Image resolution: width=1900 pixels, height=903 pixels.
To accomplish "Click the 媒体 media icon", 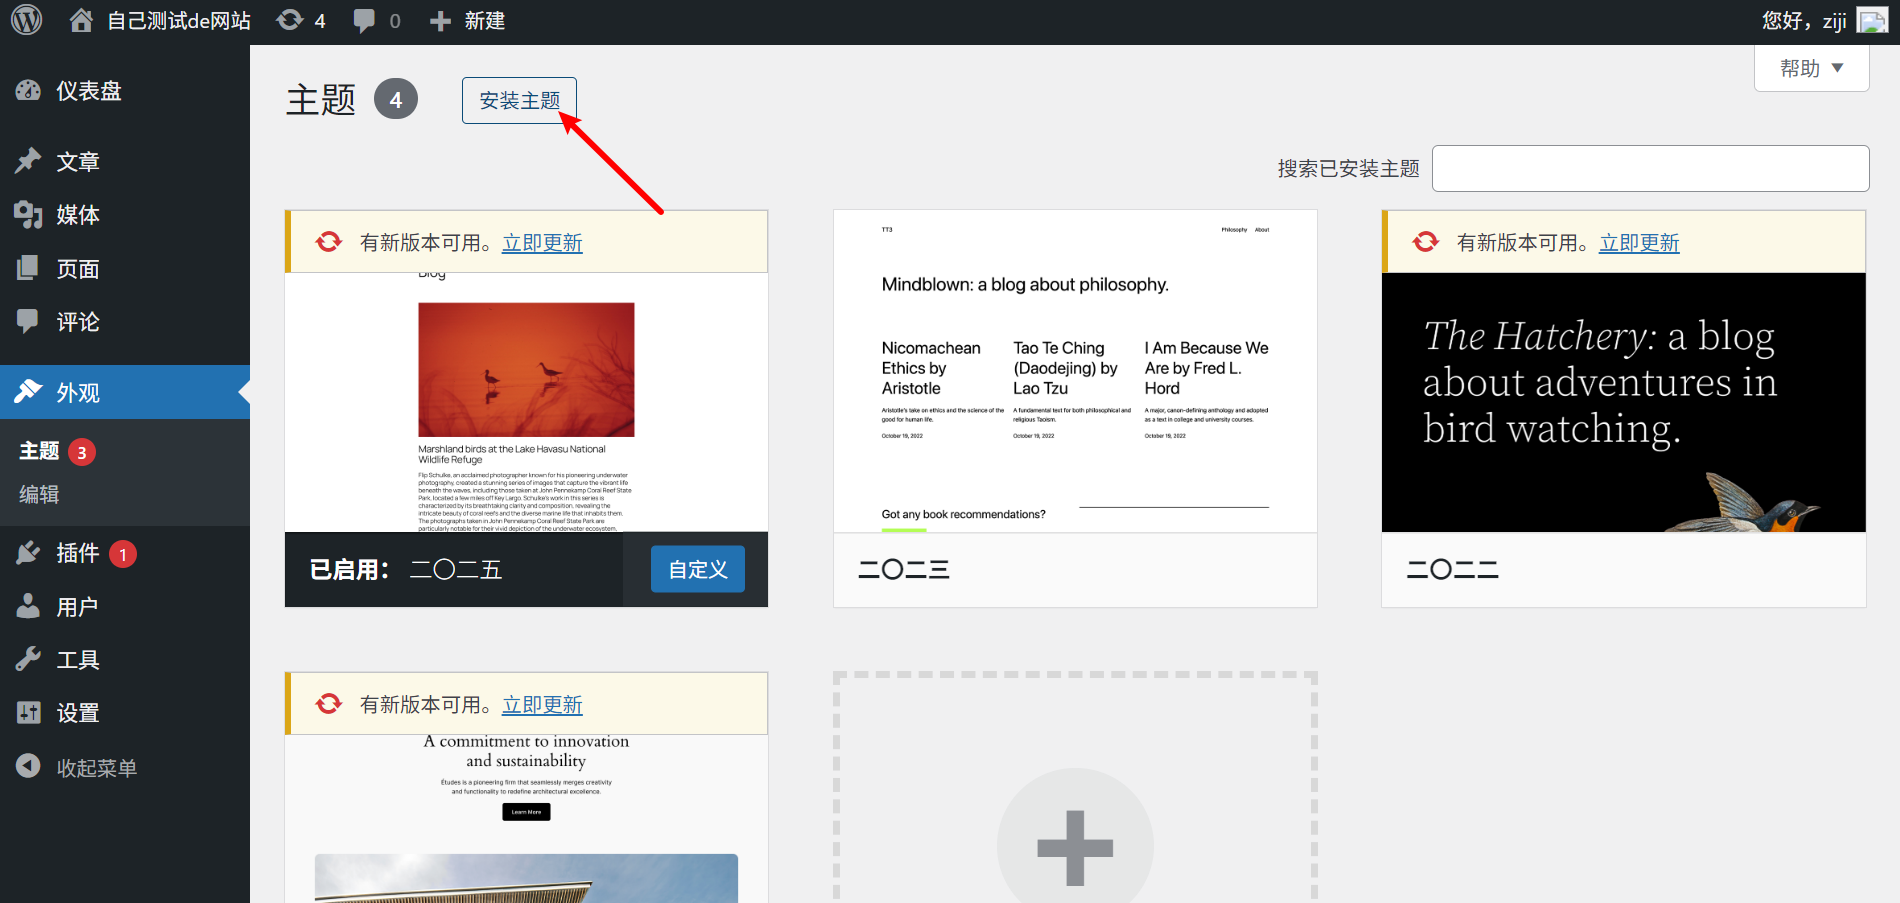I will tap(28, 214).
